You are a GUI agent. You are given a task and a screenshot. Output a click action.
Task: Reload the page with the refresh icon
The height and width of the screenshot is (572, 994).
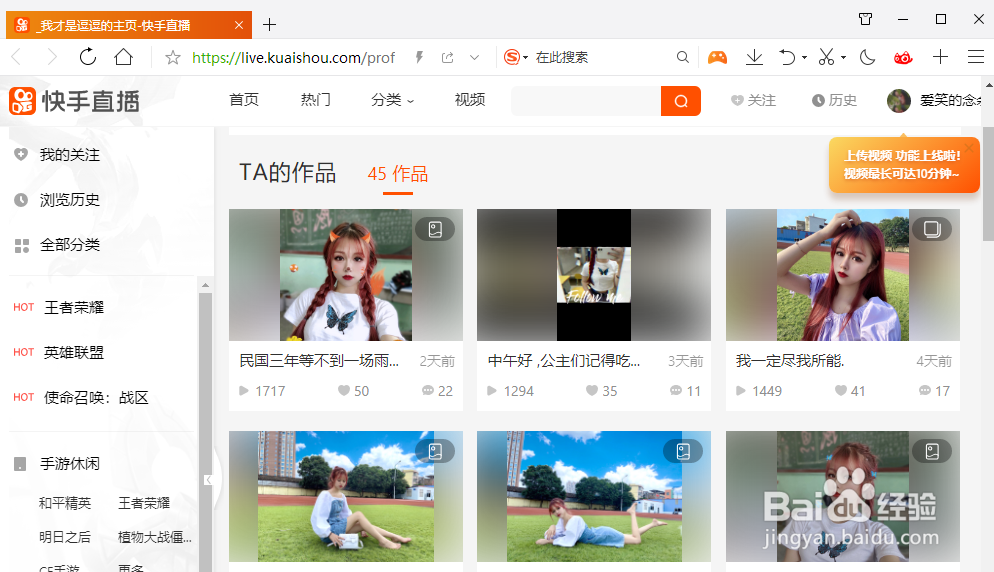(88, 57)
